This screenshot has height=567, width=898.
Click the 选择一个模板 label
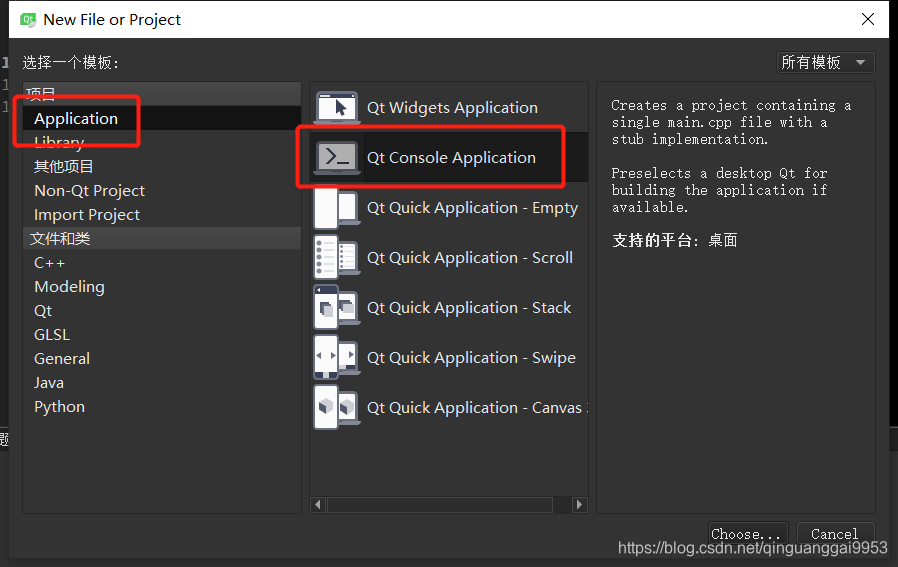(x=70, y=62)
